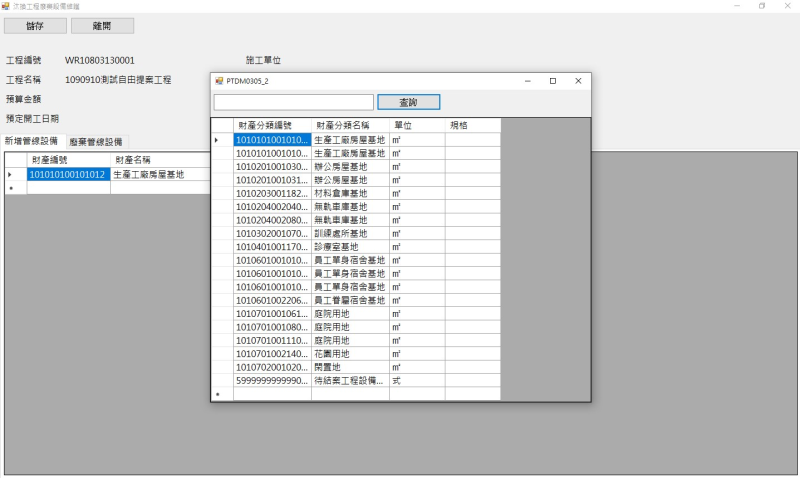The image size is (800, 478).
Task: Select row code 1010701001061...
Action: pos(272,313)
